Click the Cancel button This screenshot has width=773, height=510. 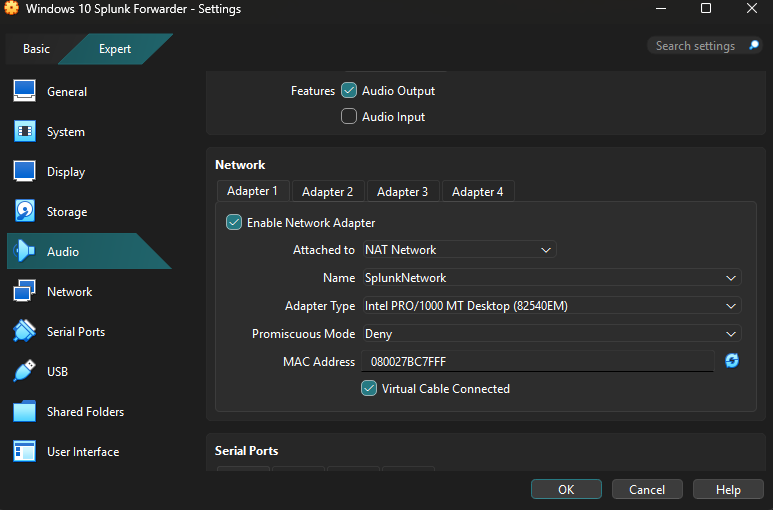coord(647,489)
